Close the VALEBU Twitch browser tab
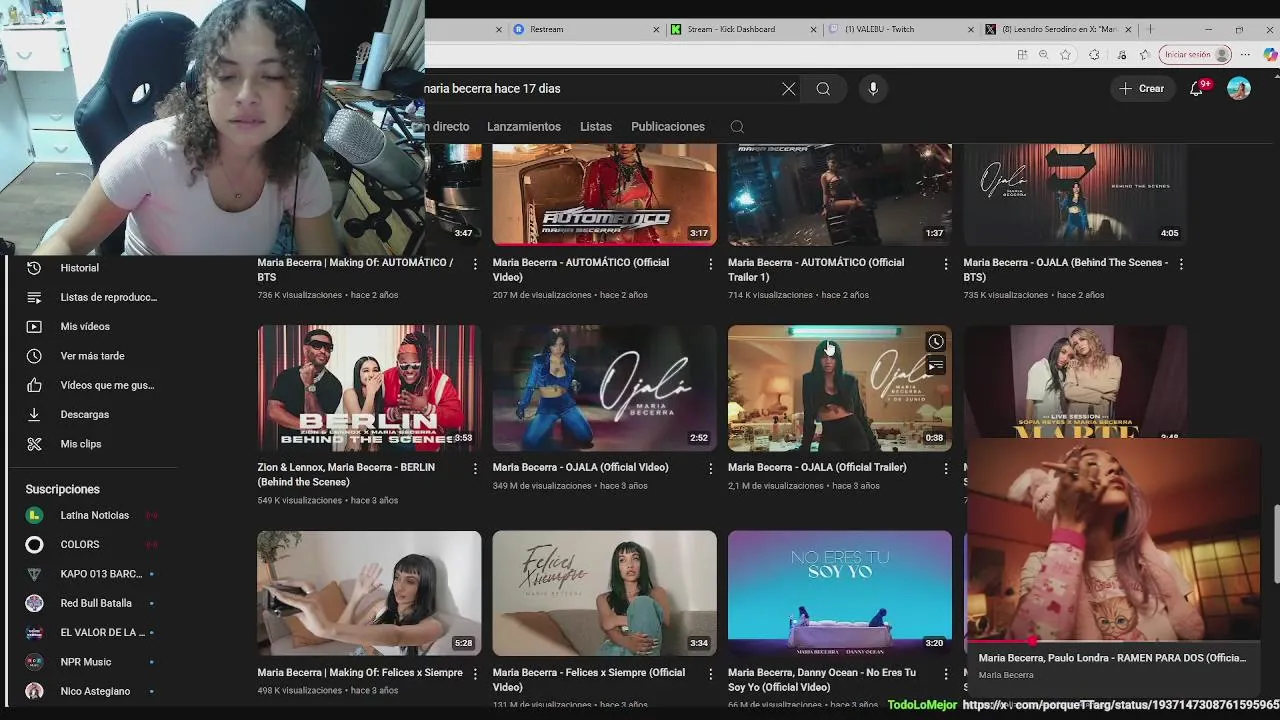 coord(971,29)
